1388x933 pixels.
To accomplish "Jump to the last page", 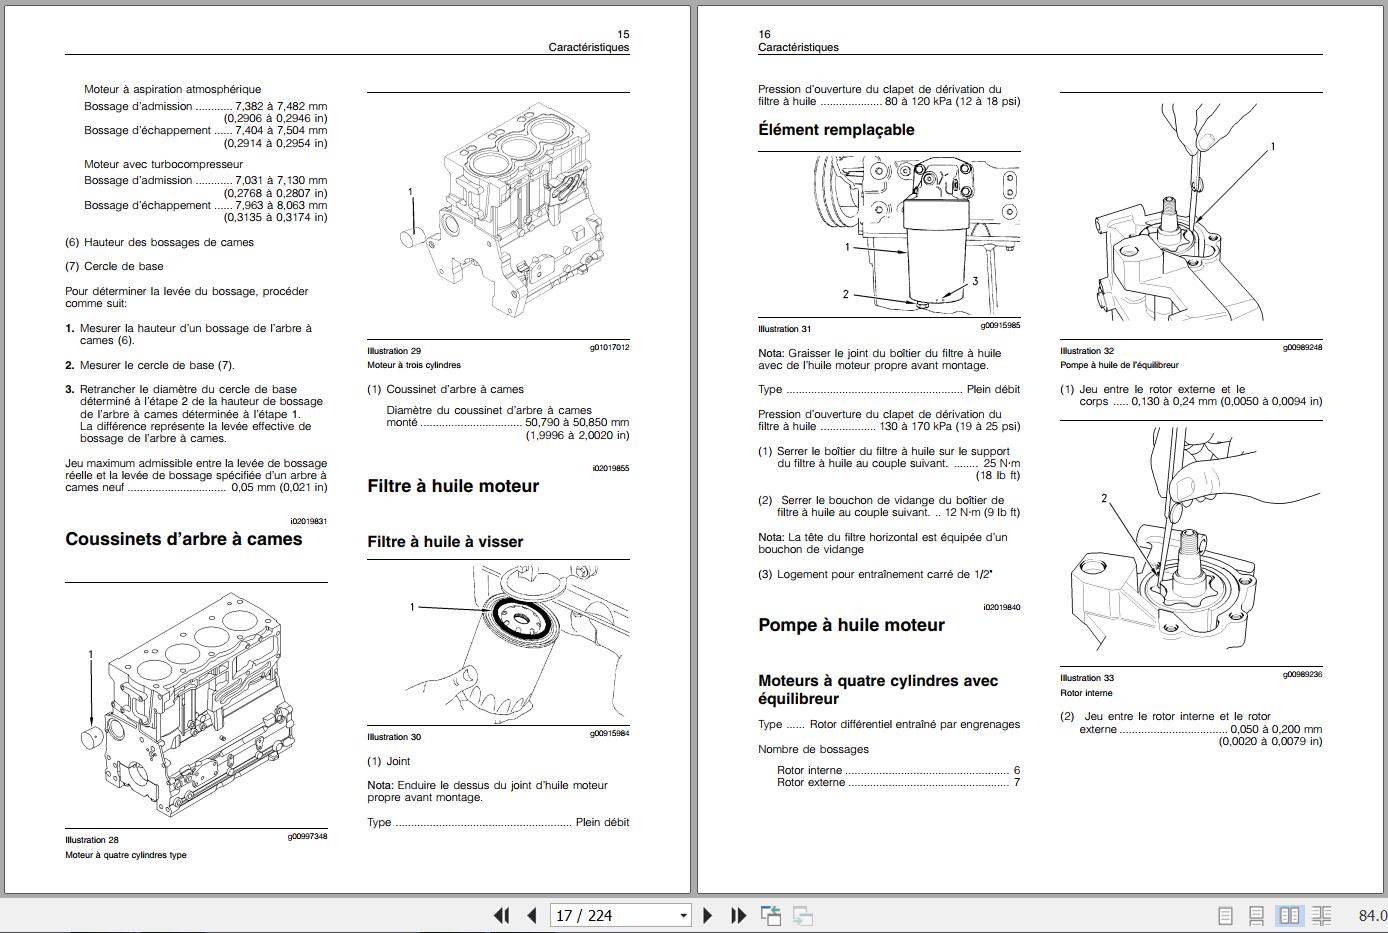I will pyautogui.click(x=738, y=915).
